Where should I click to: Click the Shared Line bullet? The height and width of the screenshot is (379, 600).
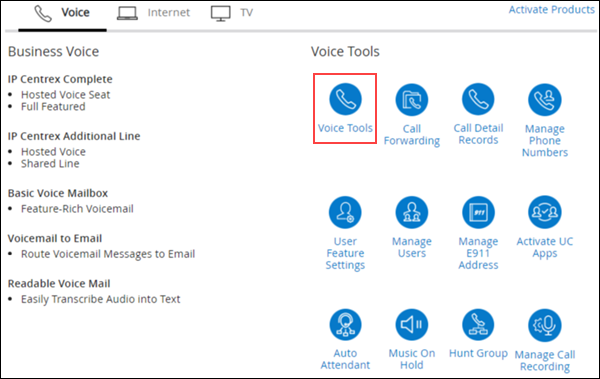[50, 163]
